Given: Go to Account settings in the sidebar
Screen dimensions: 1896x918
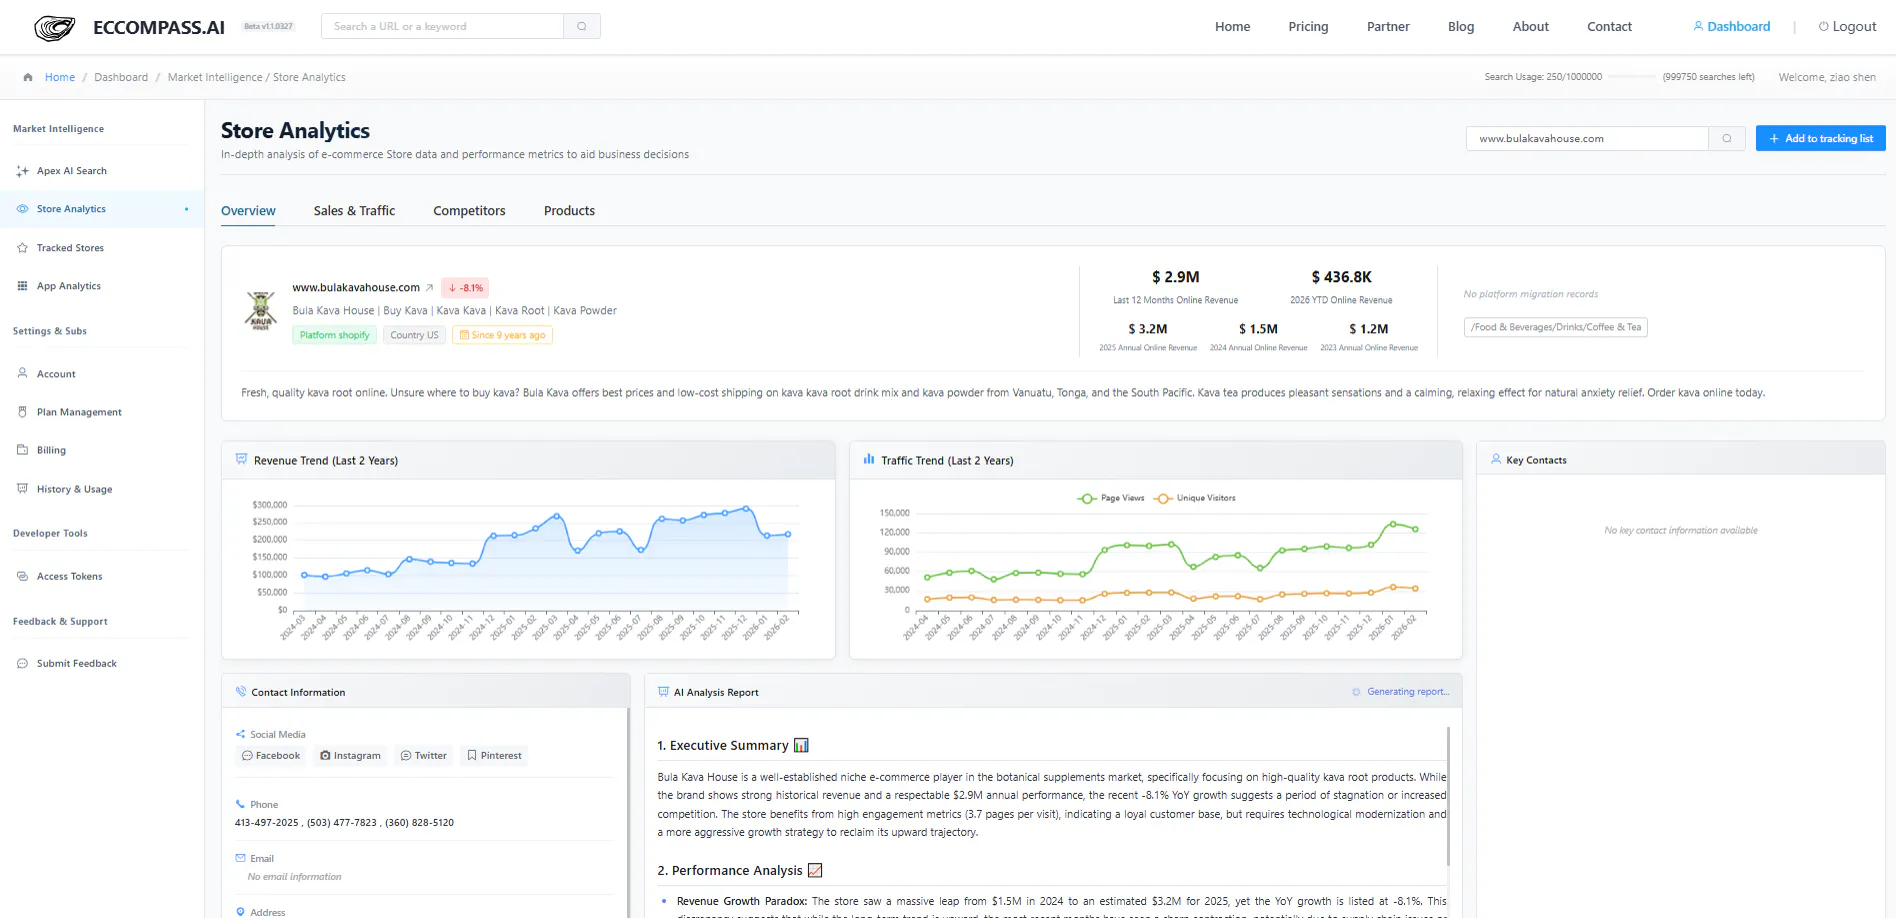Looking at the screenshot, I should coord(56,374).
